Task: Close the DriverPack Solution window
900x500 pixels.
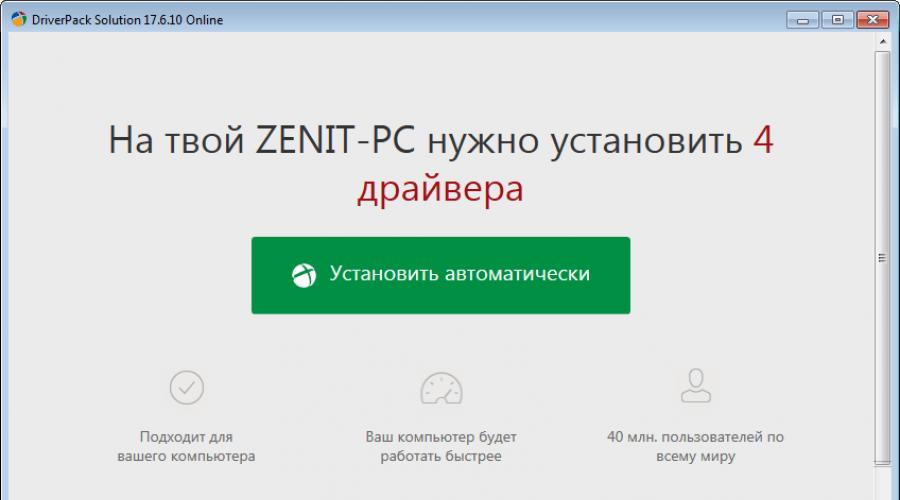Action: tap(871, 19)
